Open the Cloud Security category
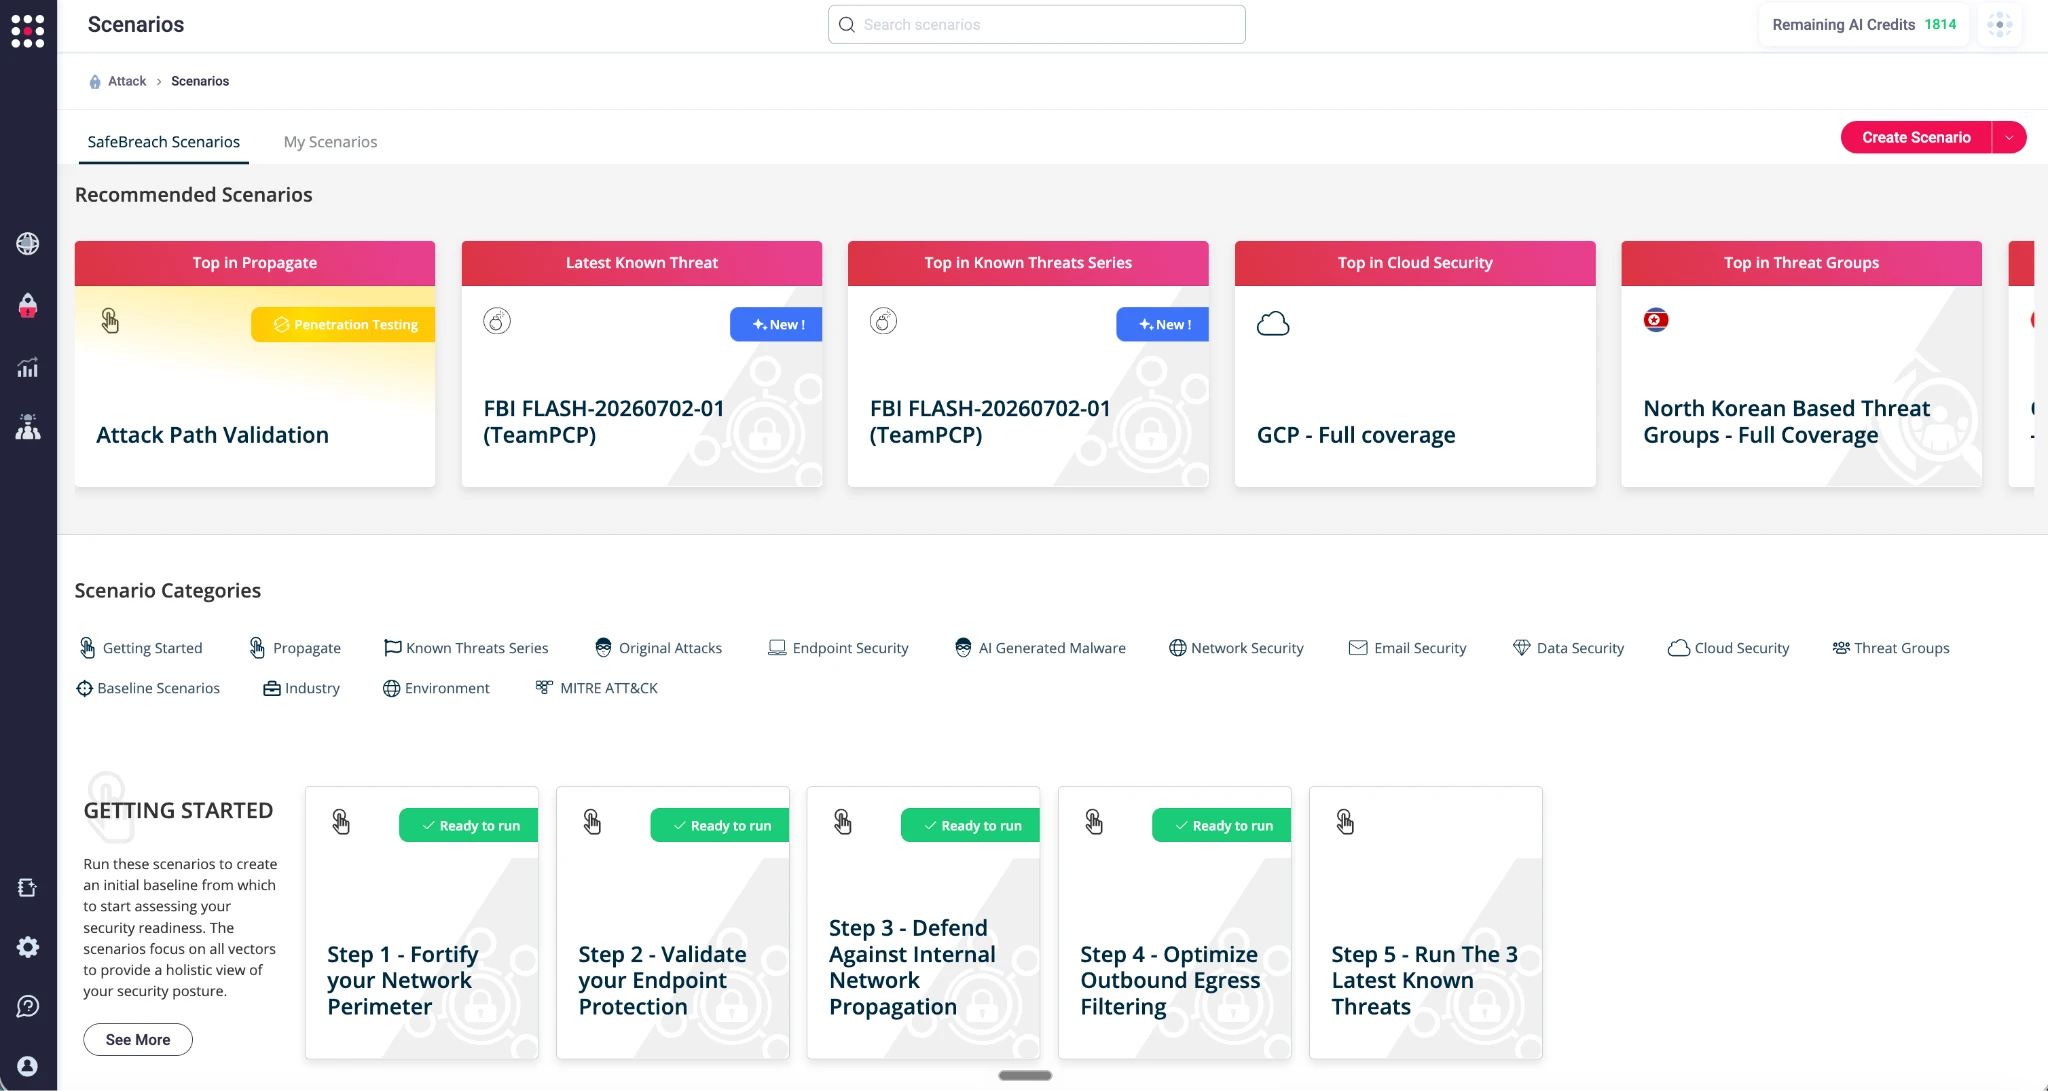This screenshot has height=1091, width=2048. [1729, 648]
